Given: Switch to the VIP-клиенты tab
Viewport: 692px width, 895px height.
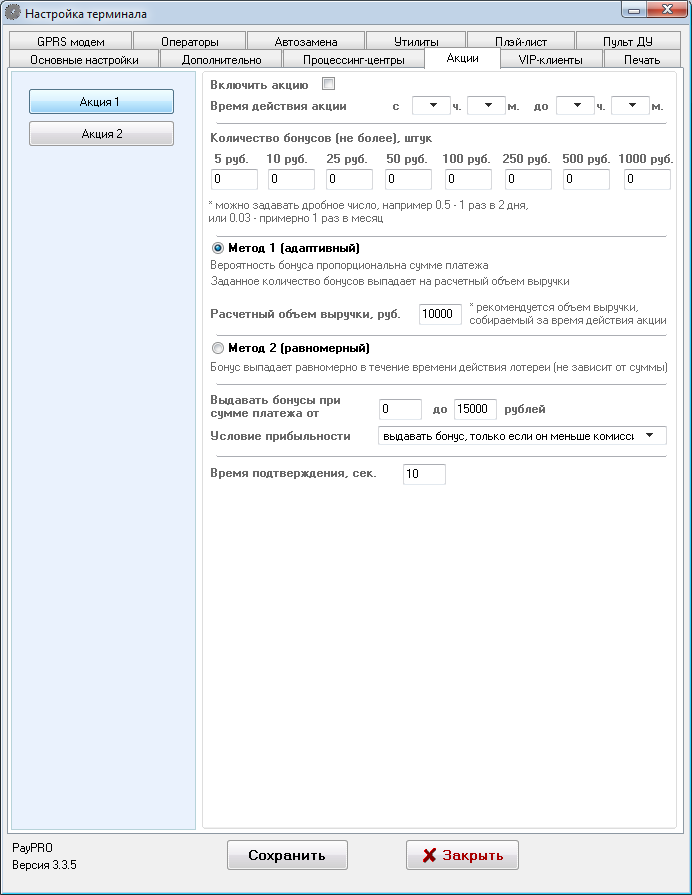Looking at the screenshot, I should click(552, 60).
